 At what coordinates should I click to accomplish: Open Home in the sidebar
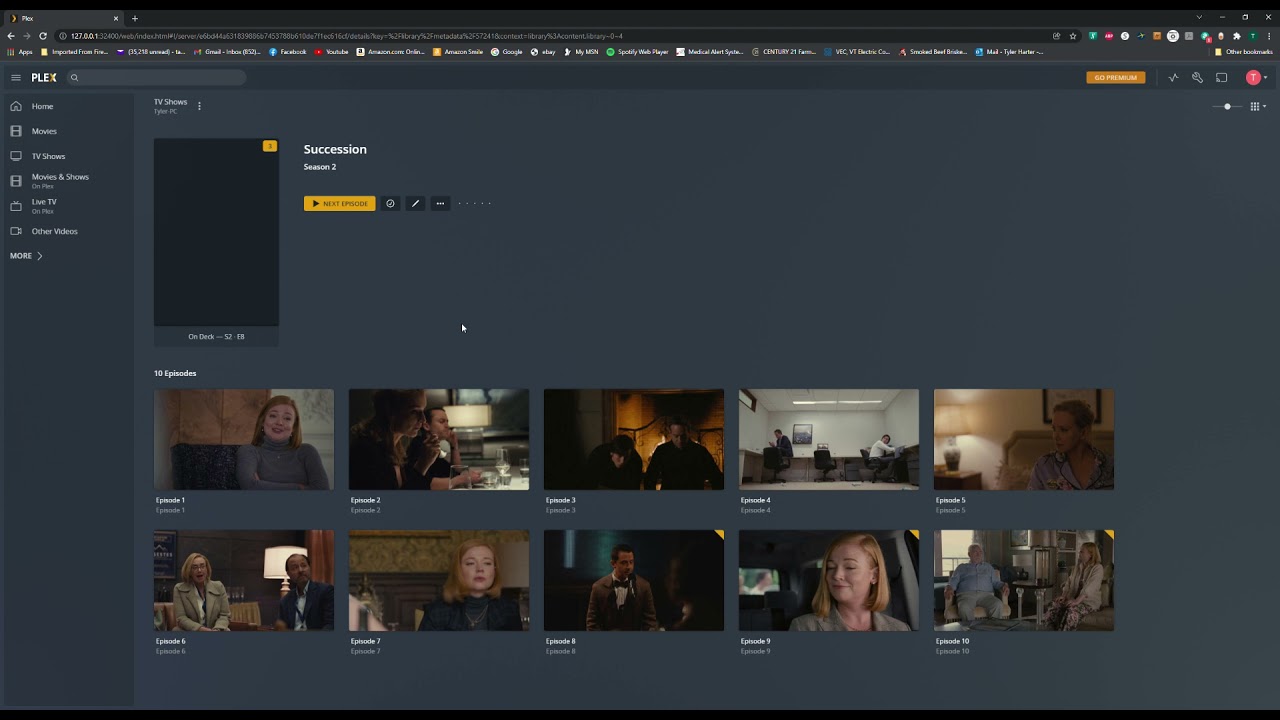[x=42, y=106]
